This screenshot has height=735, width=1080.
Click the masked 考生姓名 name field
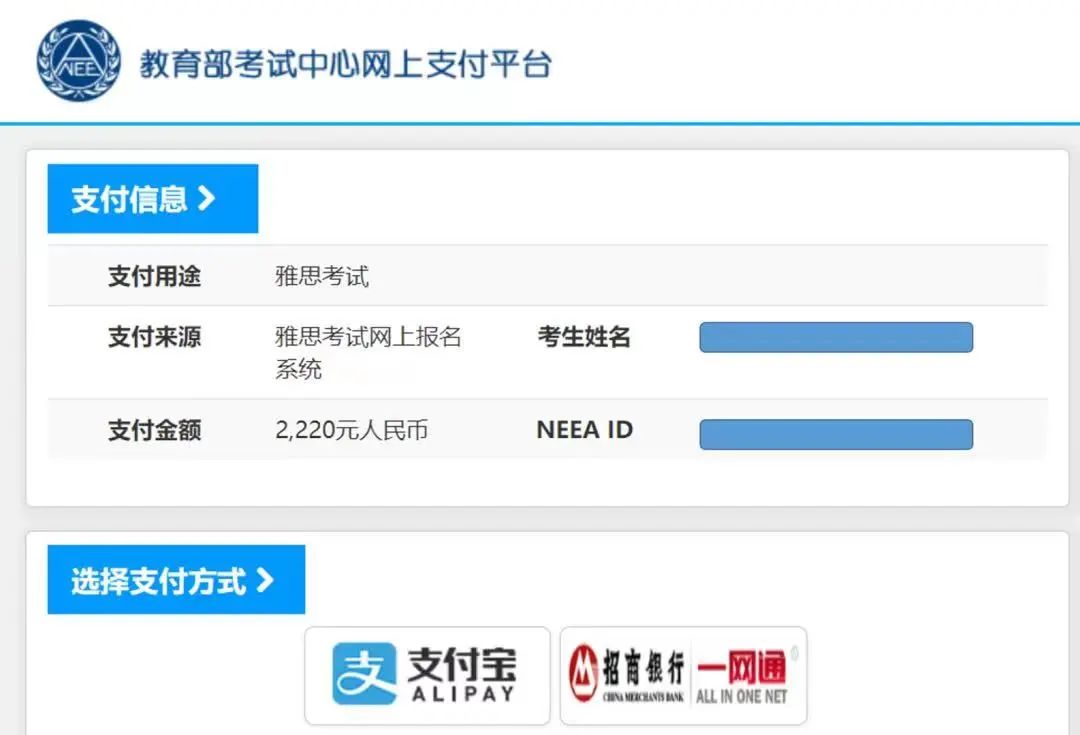pyautogui.click(x=836, y=337)
